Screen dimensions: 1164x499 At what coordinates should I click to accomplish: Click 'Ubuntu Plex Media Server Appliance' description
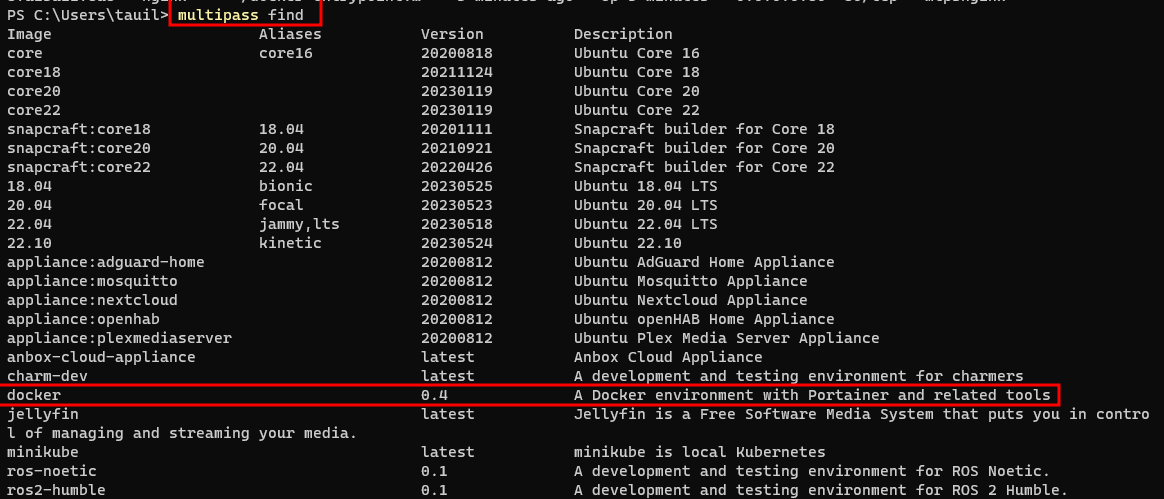point(726,338)
